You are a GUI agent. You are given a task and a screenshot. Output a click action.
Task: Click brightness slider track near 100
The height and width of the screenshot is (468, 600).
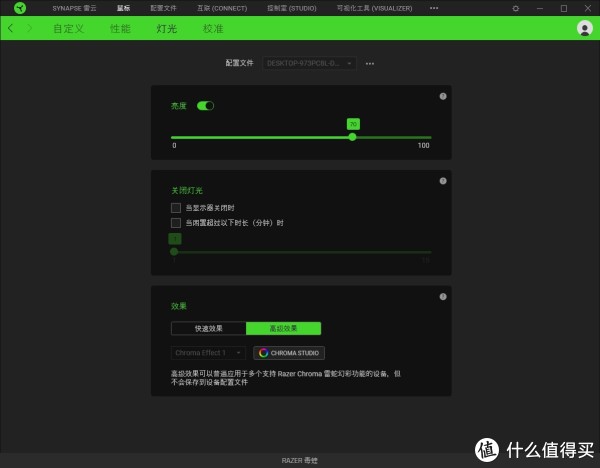pyautogui.click(x=428, y=137)
